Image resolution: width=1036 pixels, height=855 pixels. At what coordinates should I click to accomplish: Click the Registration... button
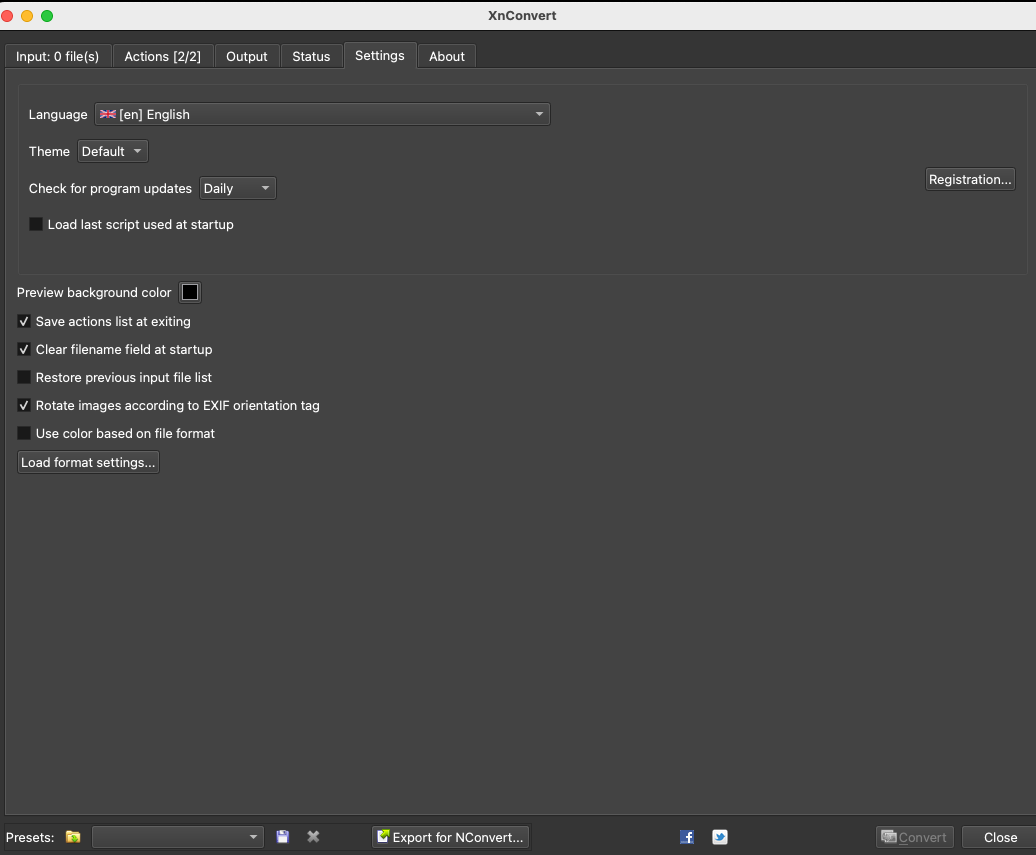click(x=970, y=179)
